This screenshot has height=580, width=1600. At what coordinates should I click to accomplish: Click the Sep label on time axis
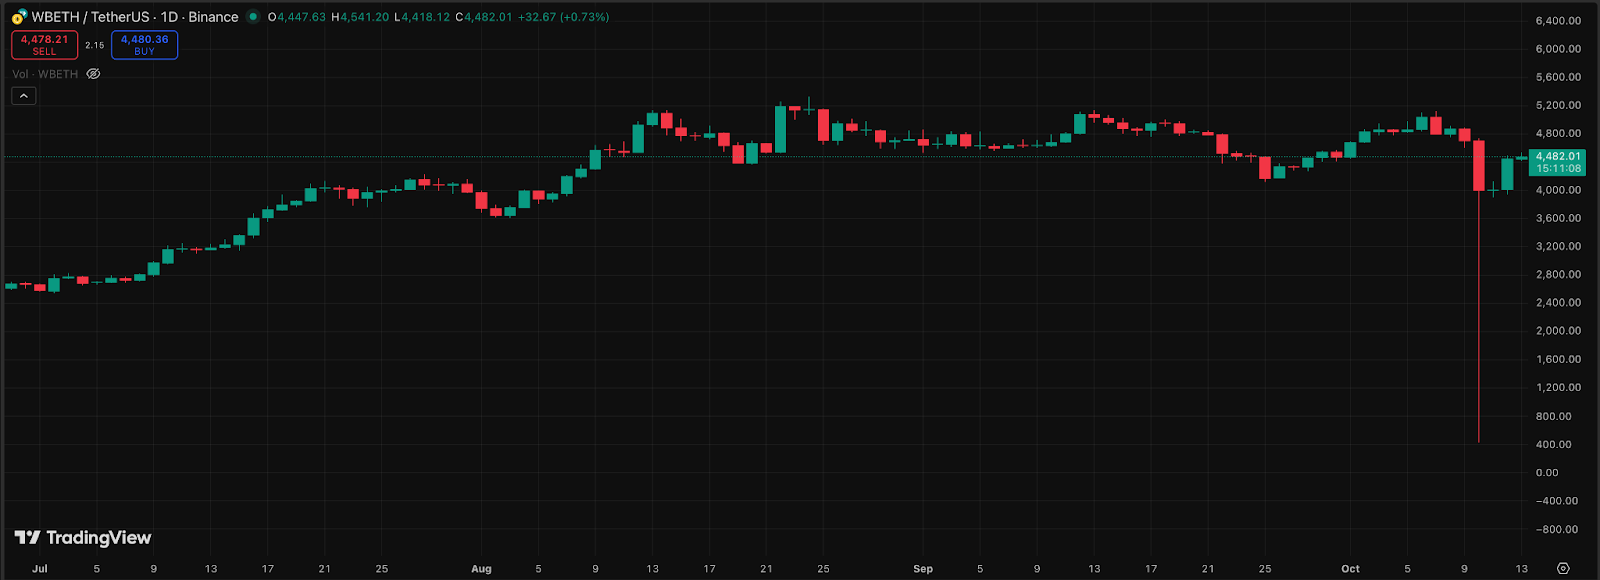[x=923, y=569]
